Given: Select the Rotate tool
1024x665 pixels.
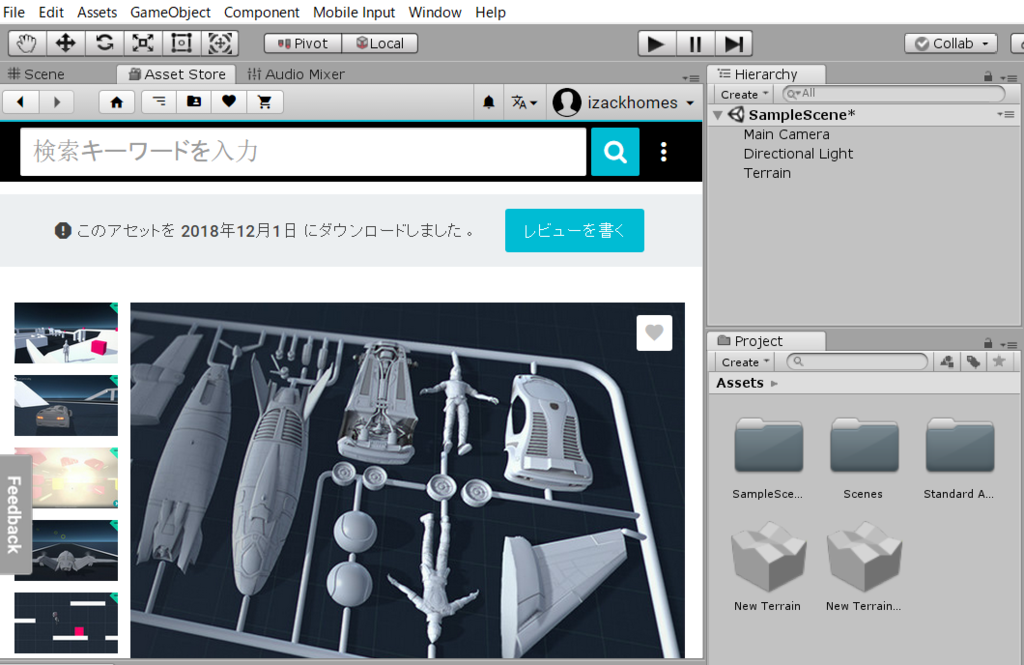Looking at the screenshot, I should pos(104,44).
